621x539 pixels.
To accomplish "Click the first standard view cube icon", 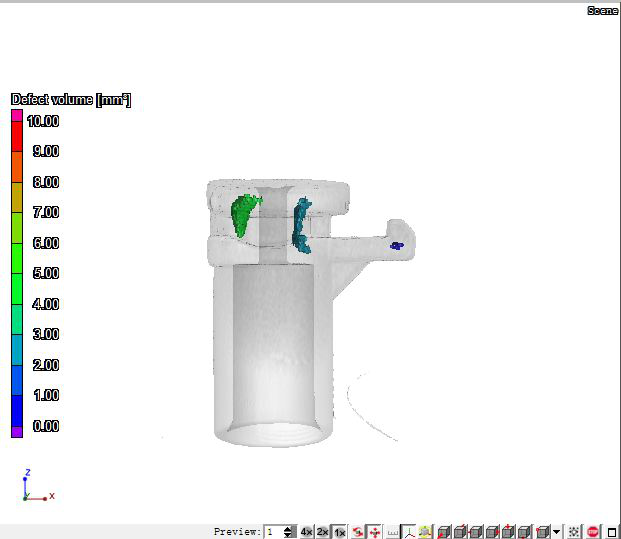I will [445, 532].
